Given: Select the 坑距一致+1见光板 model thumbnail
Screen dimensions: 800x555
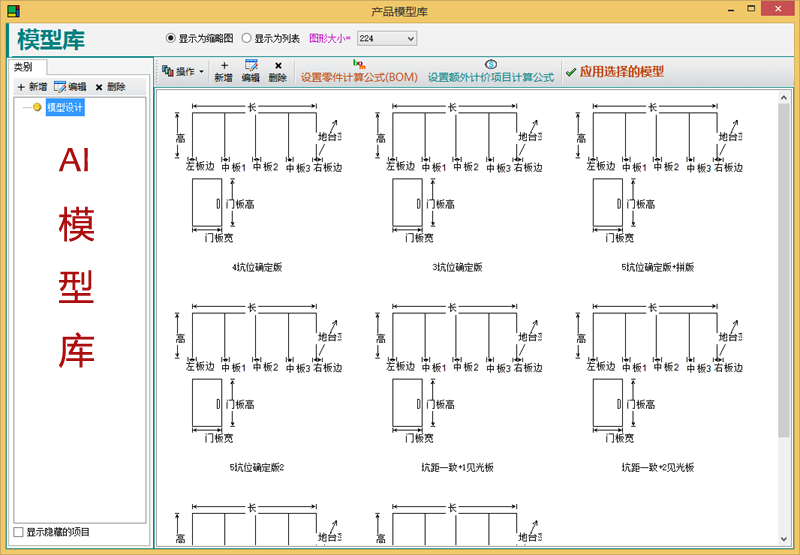Looking at the screenshot, I should pyautogui.click(x=458, y=373).
